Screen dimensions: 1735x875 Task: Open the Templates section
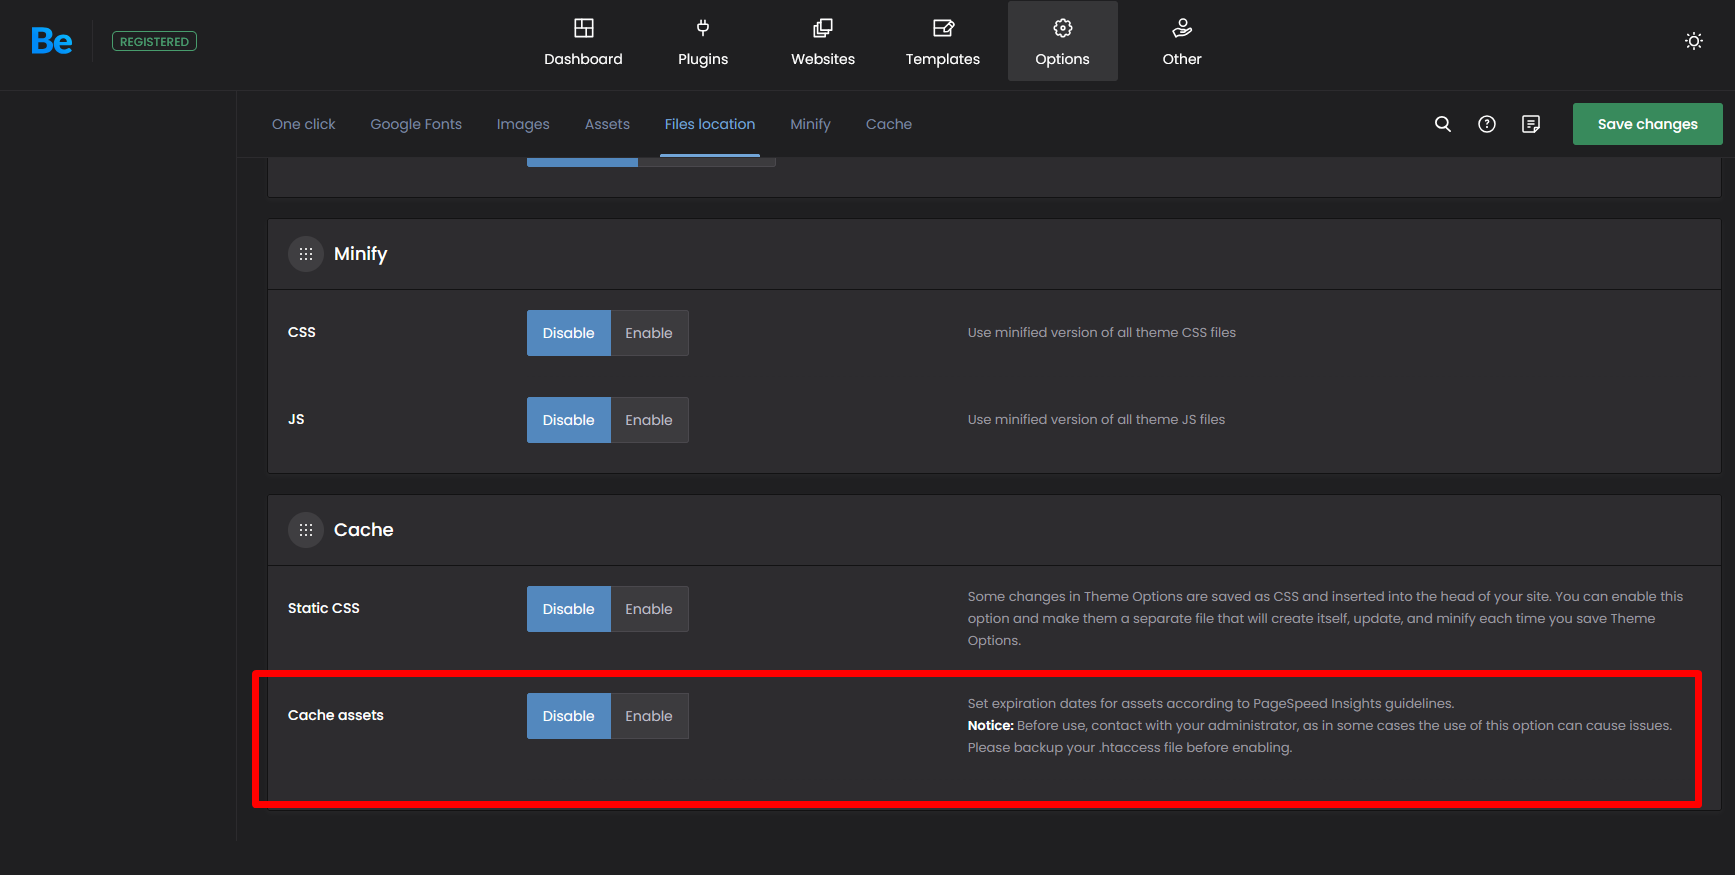(x=942, y=42)
